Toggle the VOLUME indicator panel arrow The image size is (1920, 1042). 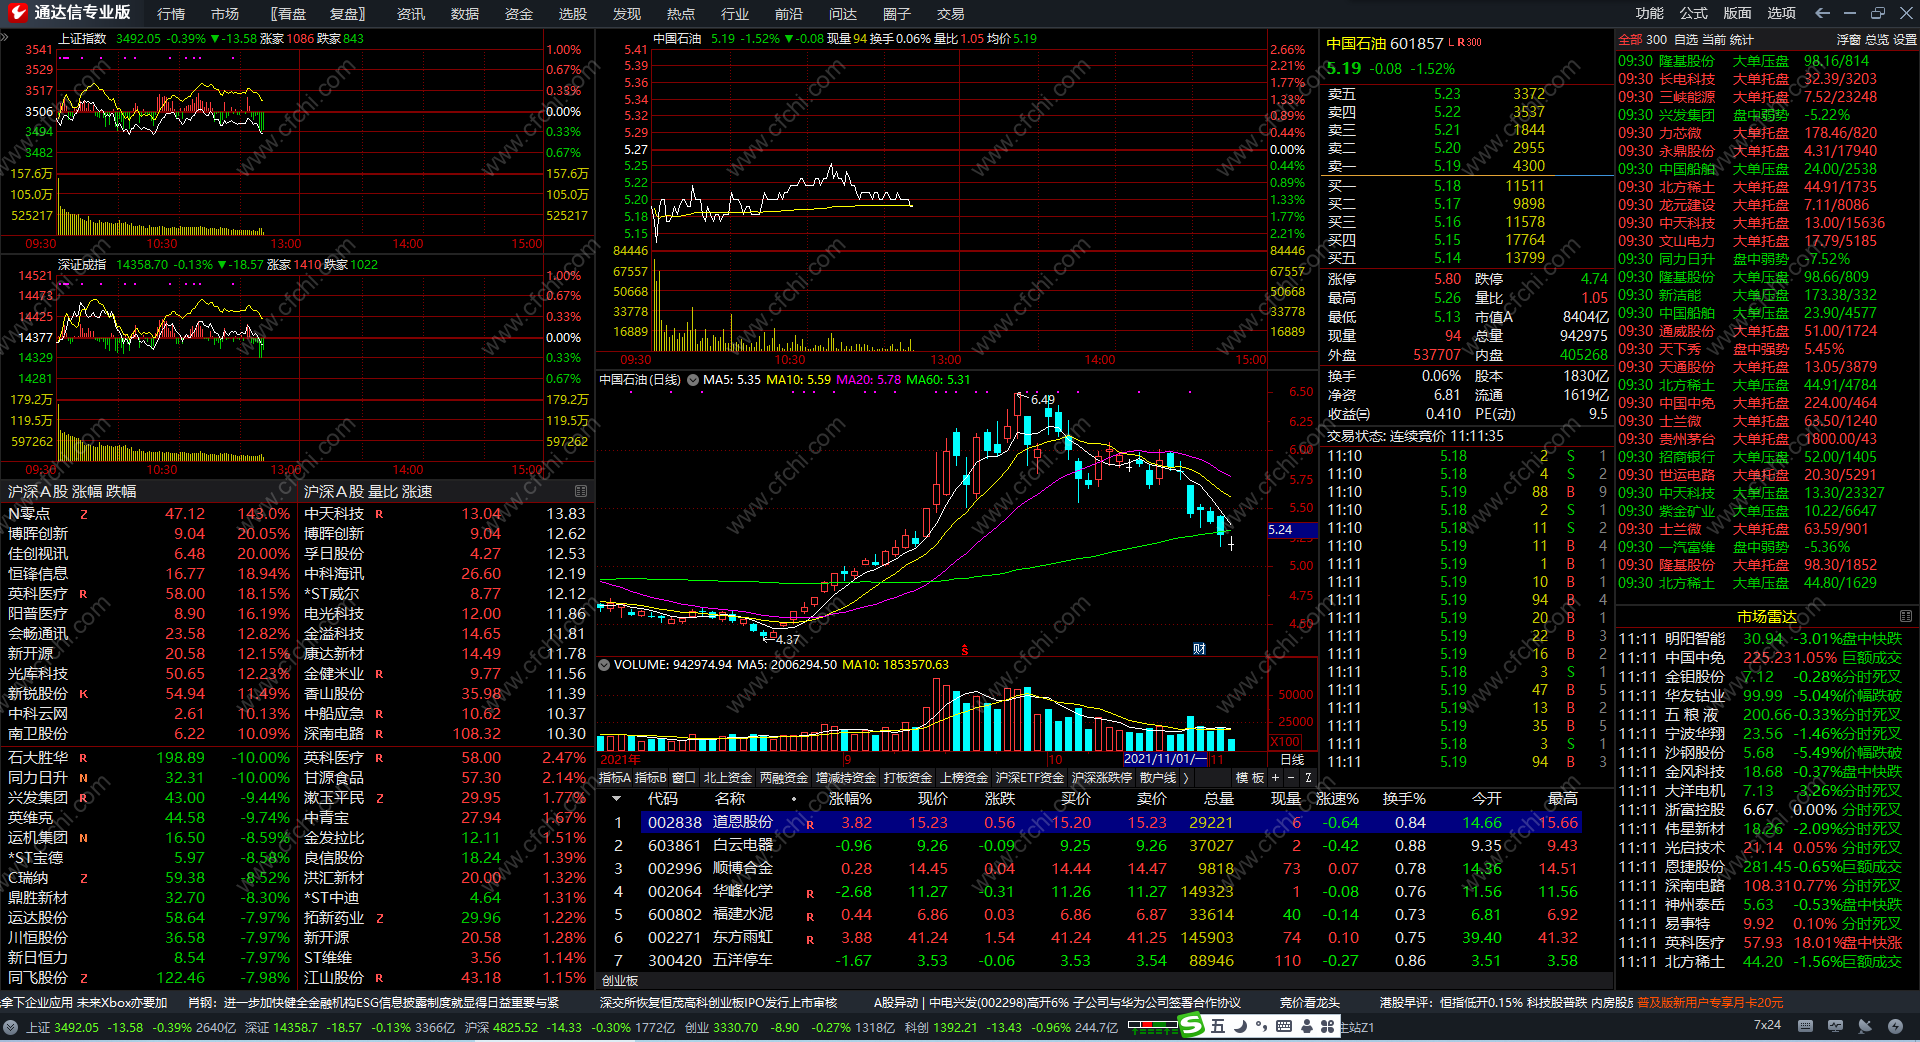(x=604, y=664)
